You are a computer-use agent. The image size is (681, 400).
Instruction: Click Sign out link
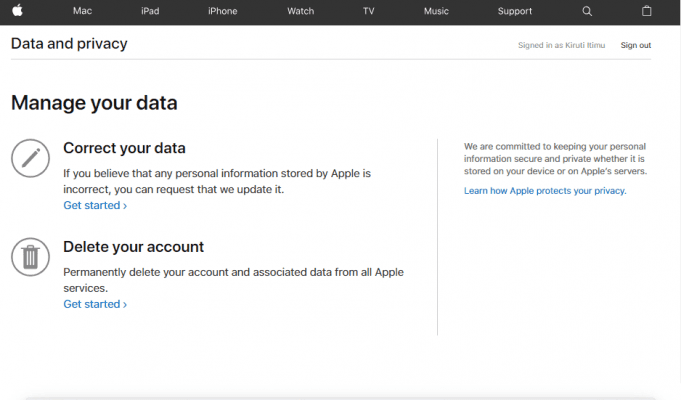(635, 45)
